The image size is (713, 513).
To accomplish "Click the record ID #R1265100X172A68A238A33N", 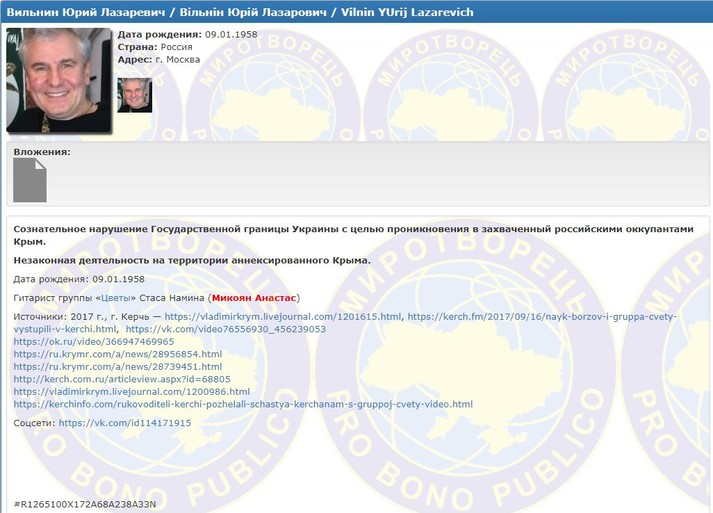I will coord(85,503).
